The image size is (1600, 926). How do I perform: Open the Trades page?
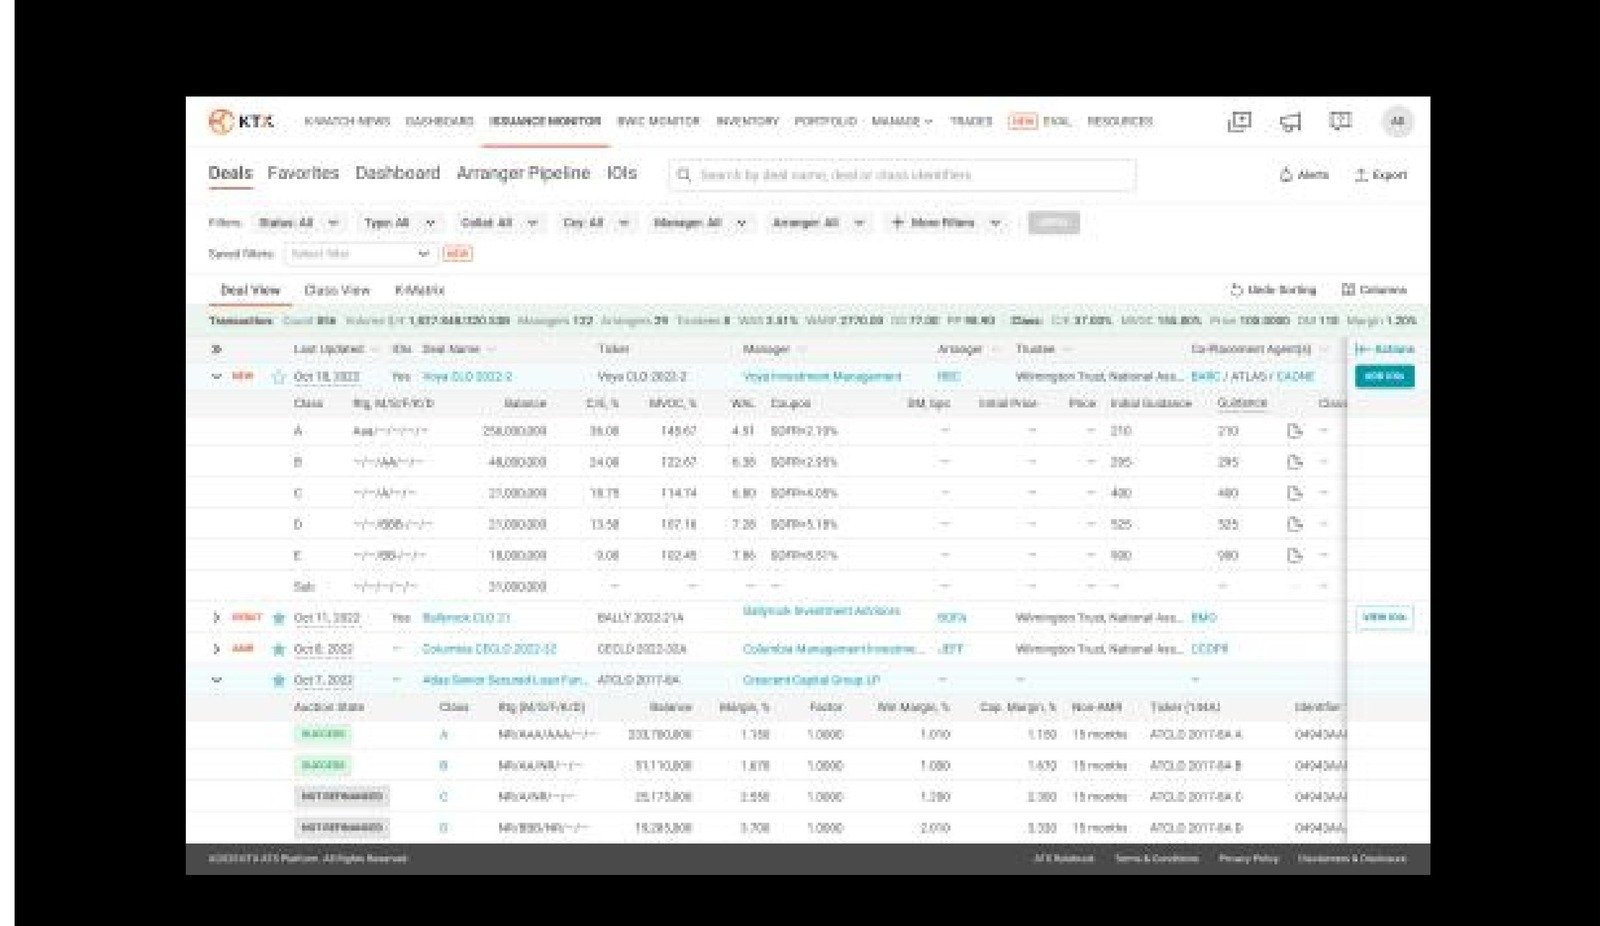coord(970,121)
